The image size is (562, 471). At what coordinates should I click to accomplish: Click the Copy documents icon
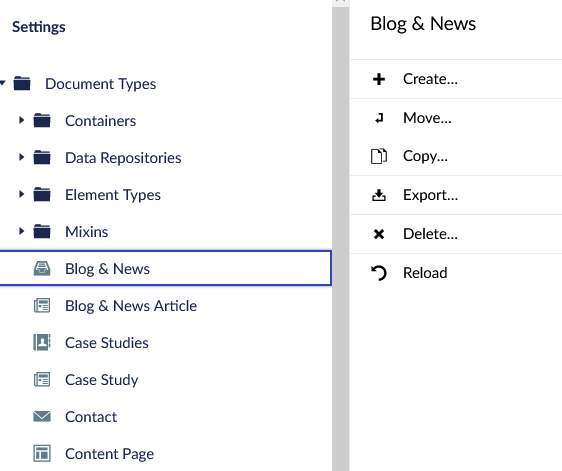(x=379, y=156)
